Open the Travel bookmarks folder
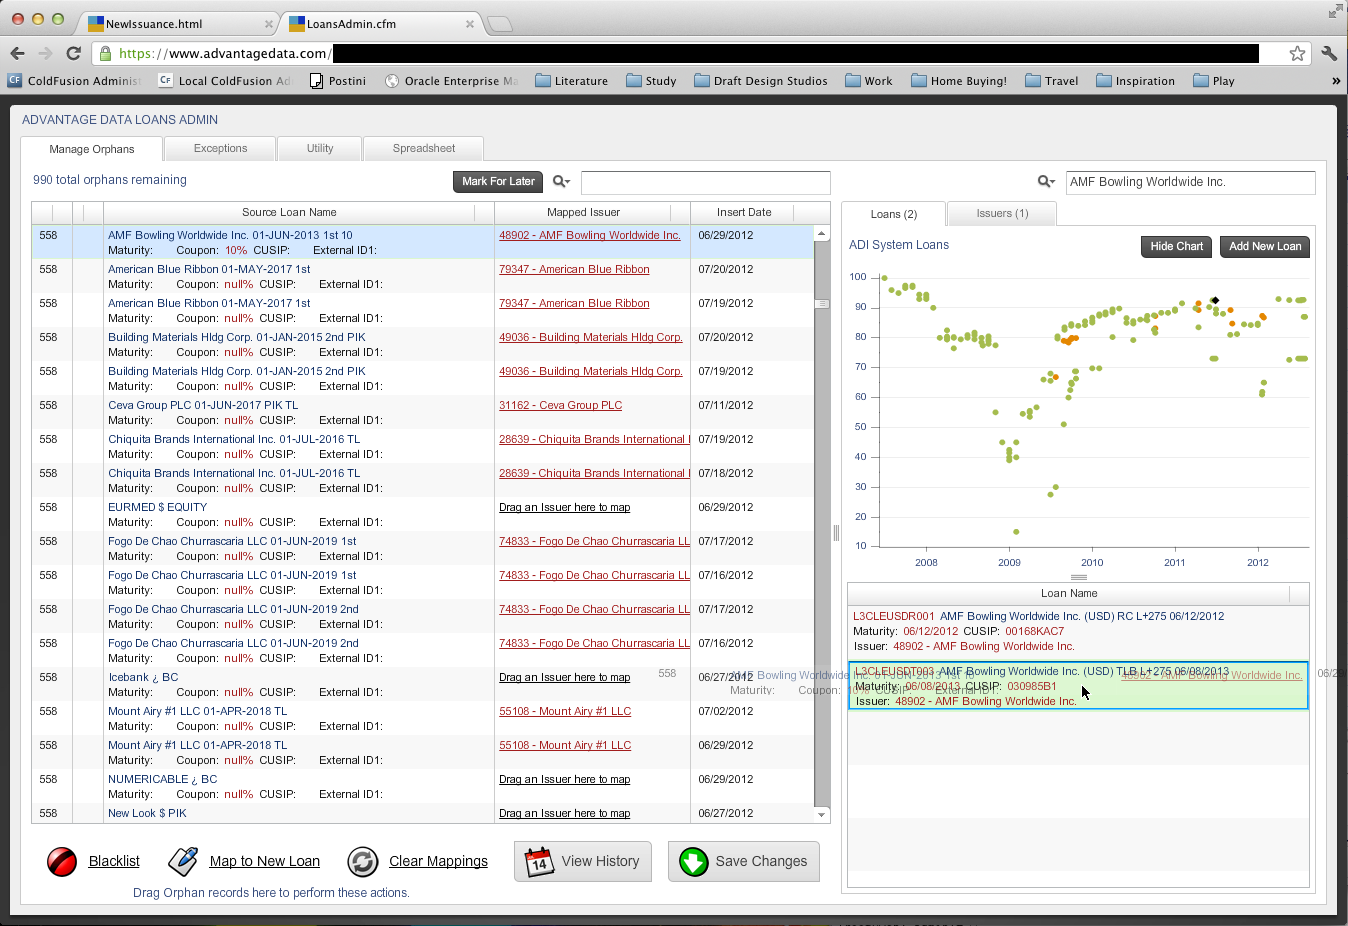The width and height of the screenshot is (1348, 926). pyautogui.click(x=1052, y=81)
